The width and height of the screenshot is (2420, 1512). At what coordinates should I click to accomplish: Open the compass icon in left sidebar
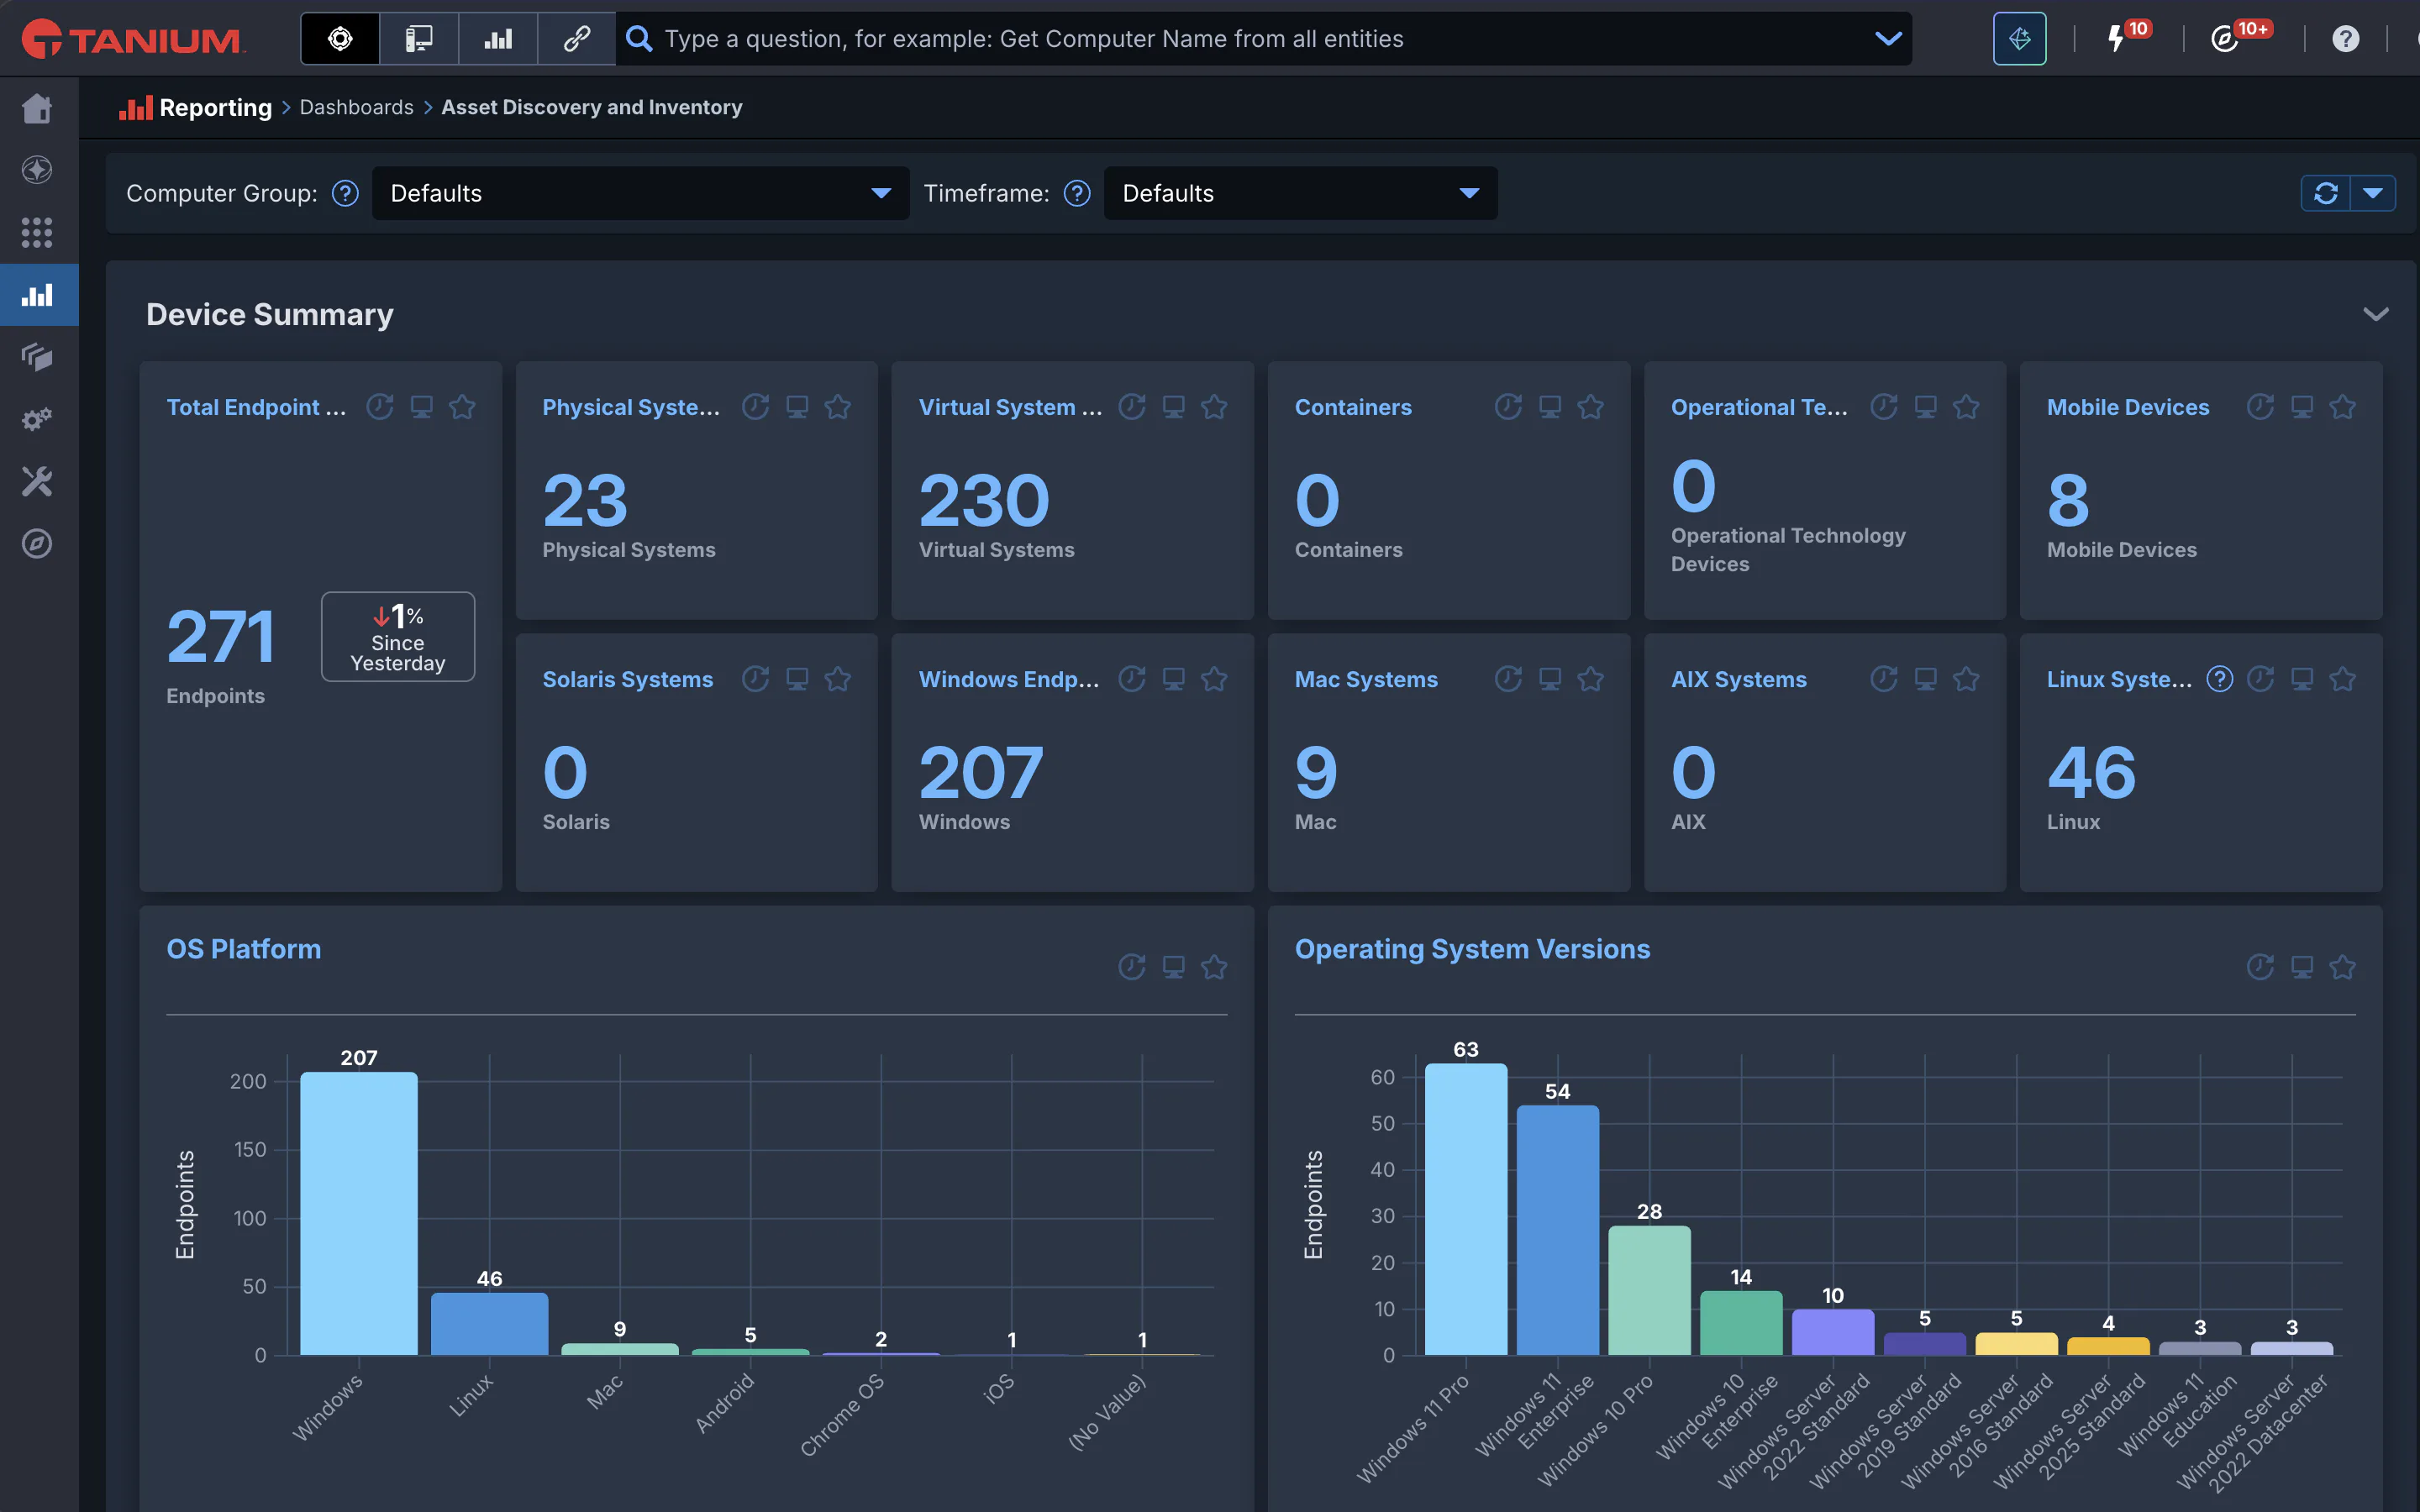click(x=37, y=544)
